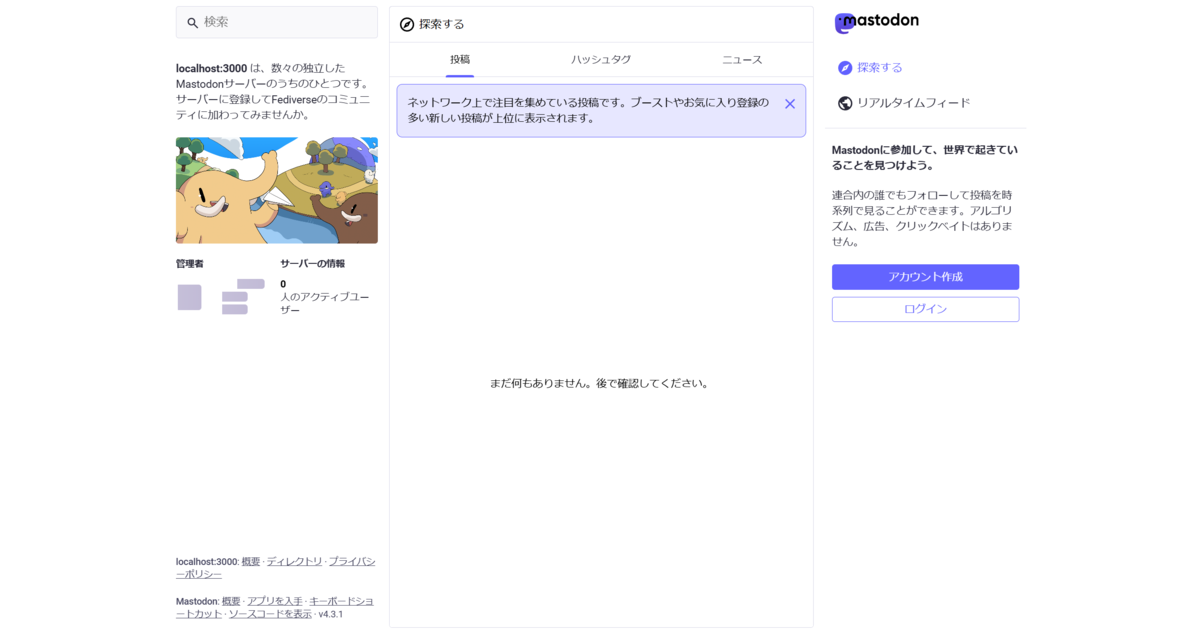This screenshot has height=632, width=1200.
Task: Click the 人のアクティブユーザー count text
Action: (x=325, y=304)
